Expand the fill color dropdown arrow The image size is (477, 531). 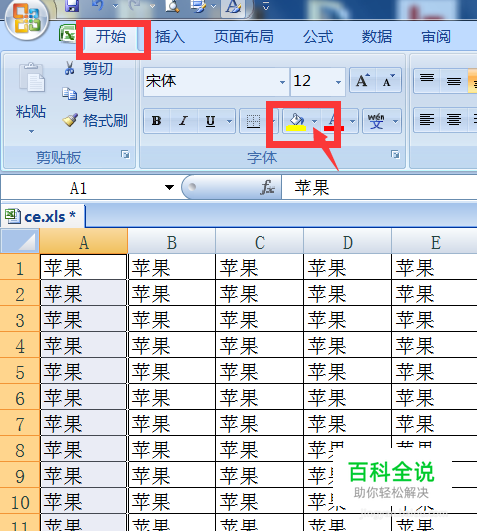(315, 121)
